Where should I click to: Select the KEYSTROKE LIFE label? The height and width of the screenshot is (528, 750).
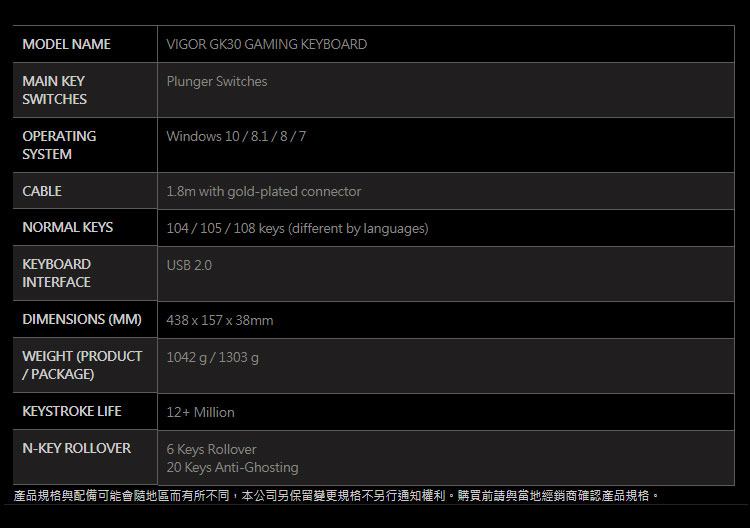[x=72, y=411]
